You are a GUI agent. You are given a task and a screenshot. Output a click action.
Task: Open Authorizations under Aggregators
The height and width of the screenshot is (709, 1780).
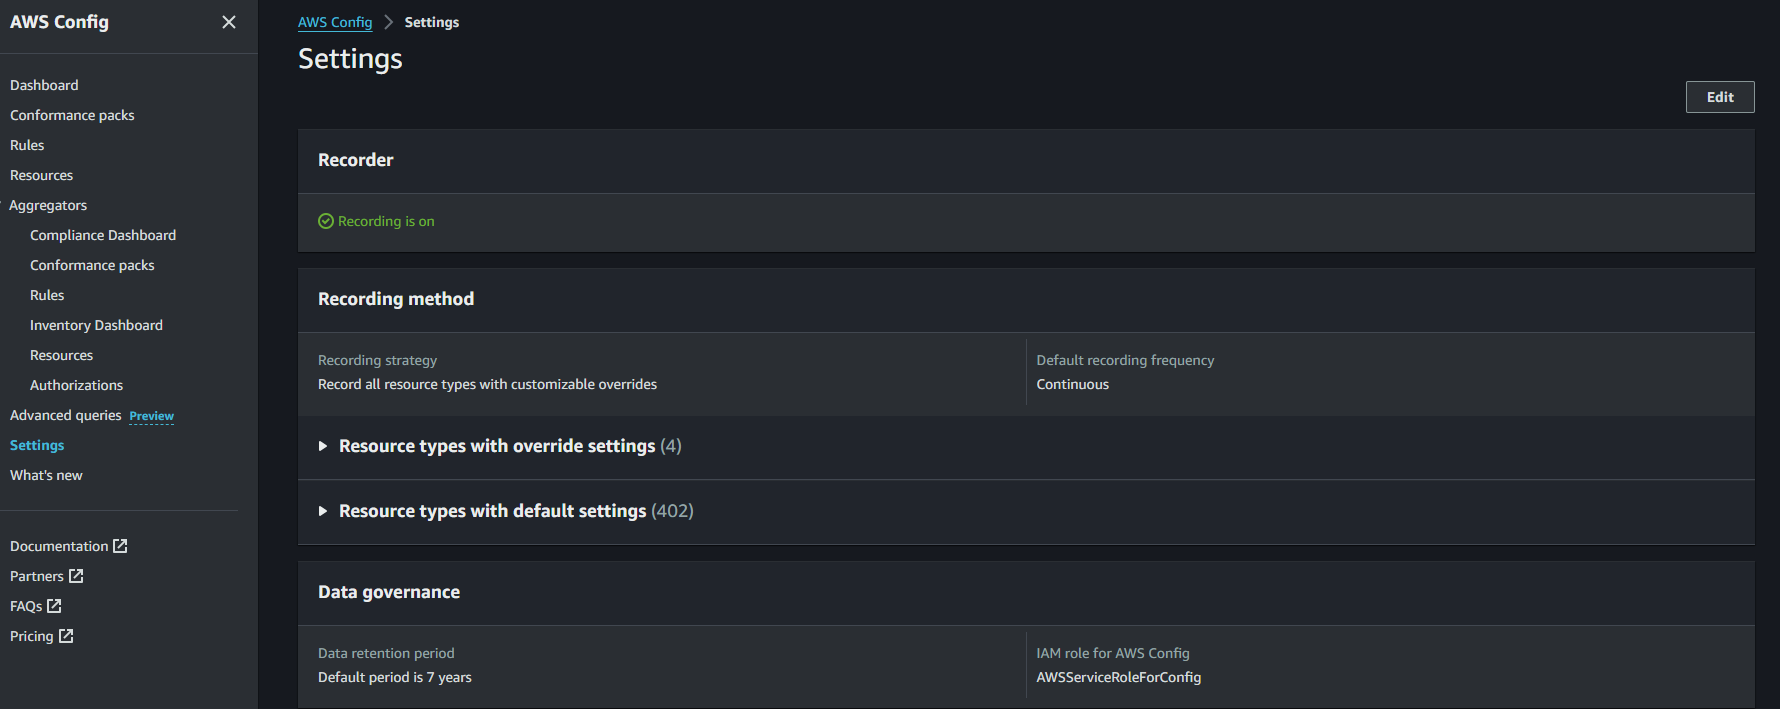tap(76, 385)
